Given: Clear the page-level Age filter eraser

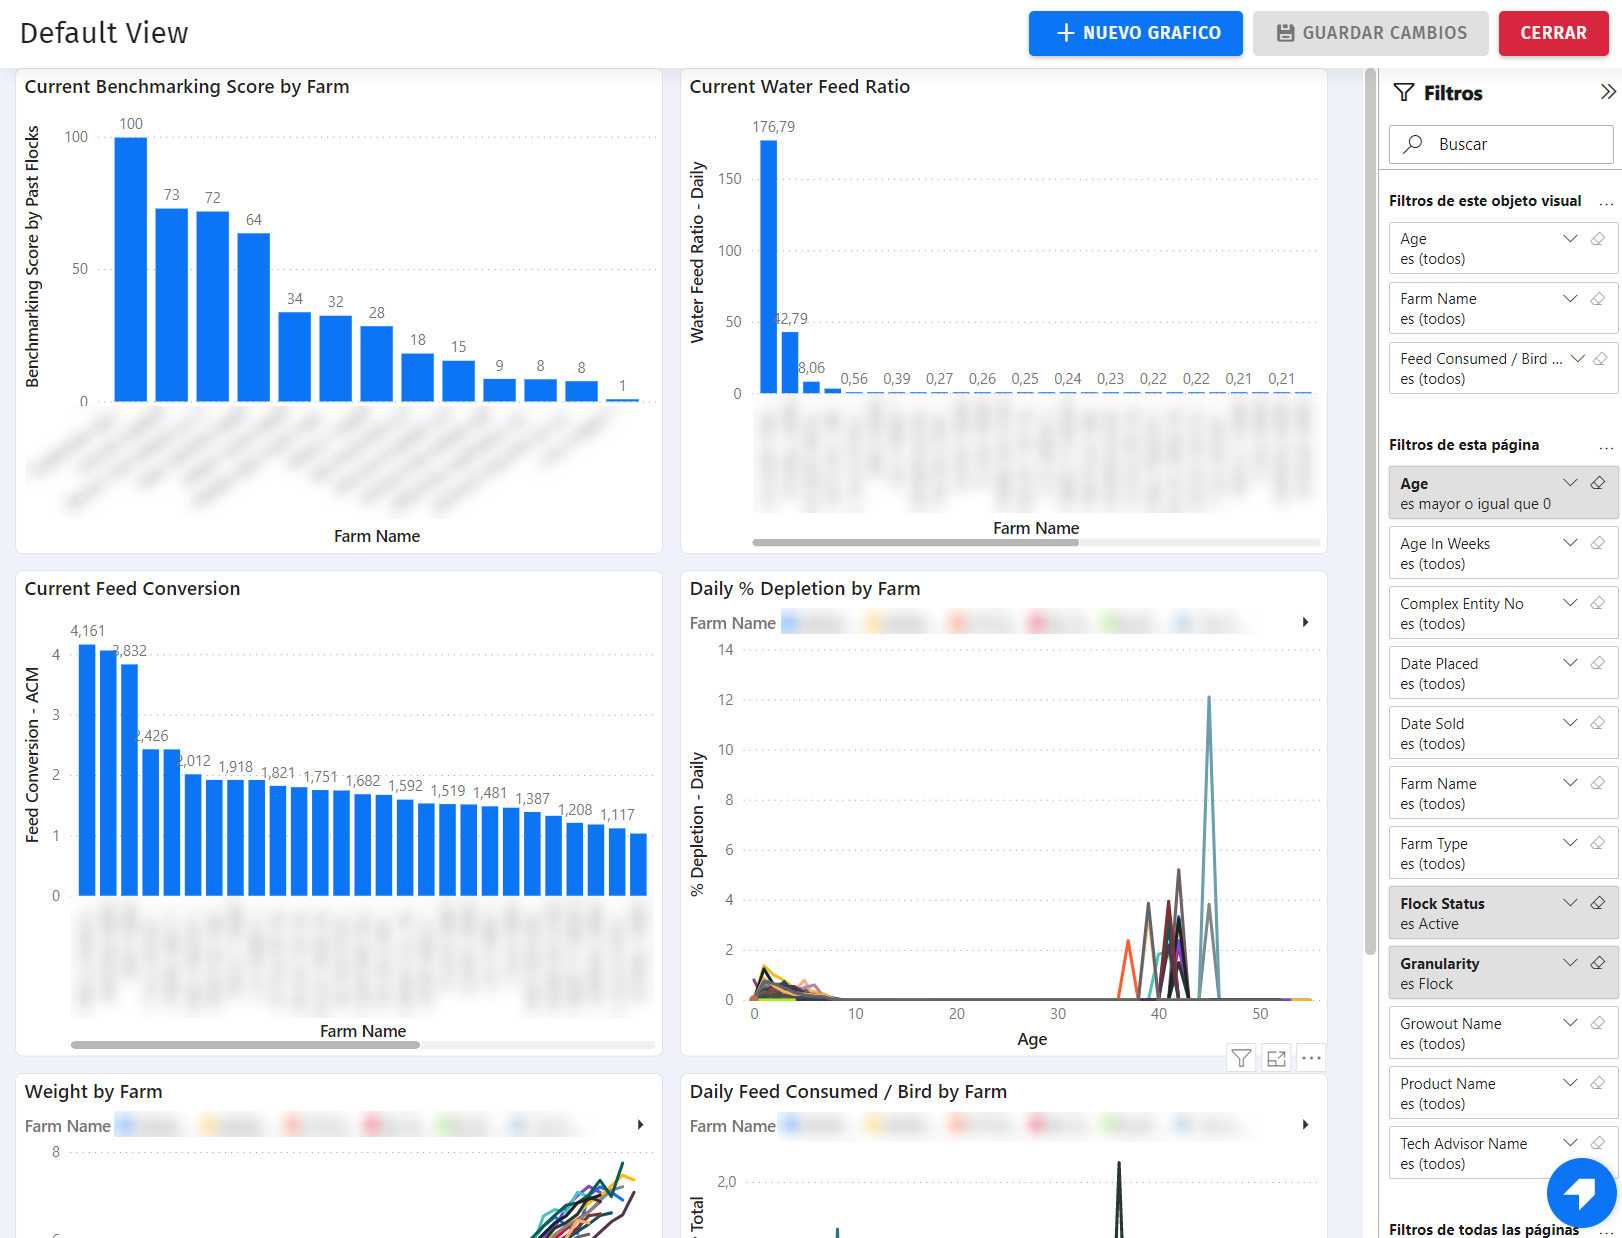Looking at the screenshot, I should coord(1598,483).
